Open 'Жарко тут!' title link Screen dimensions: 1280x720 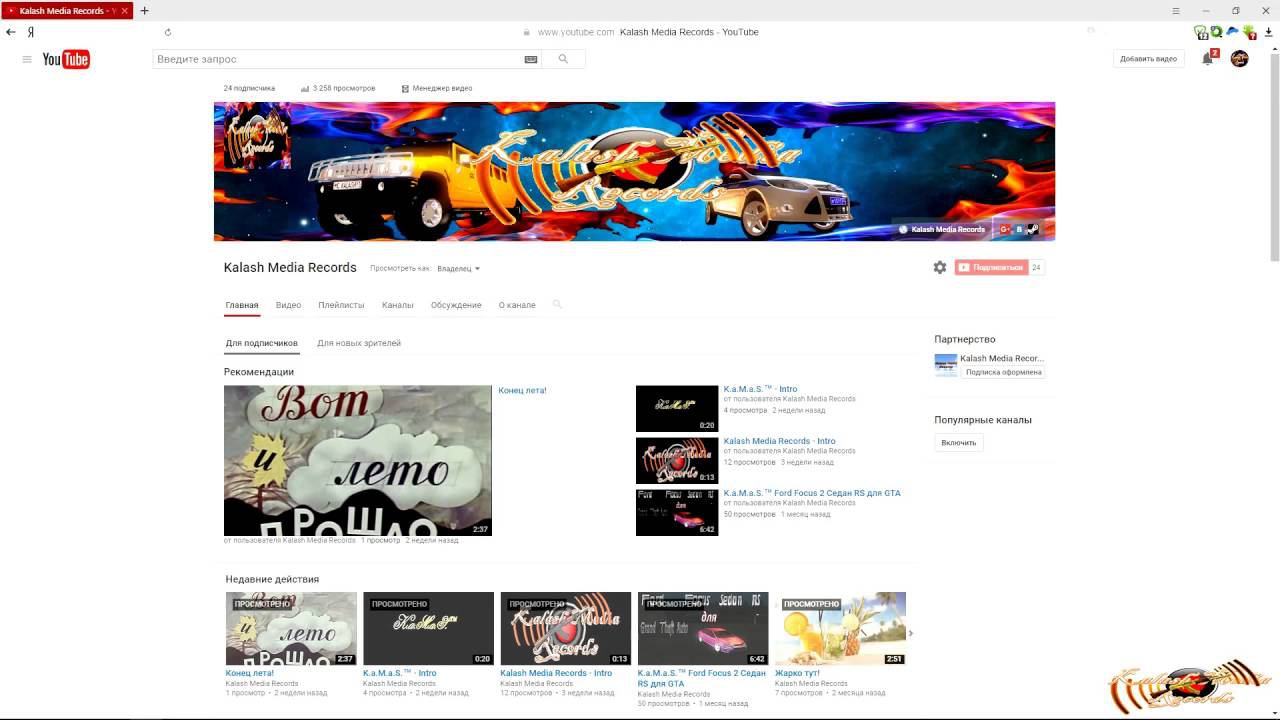[797, 673]
